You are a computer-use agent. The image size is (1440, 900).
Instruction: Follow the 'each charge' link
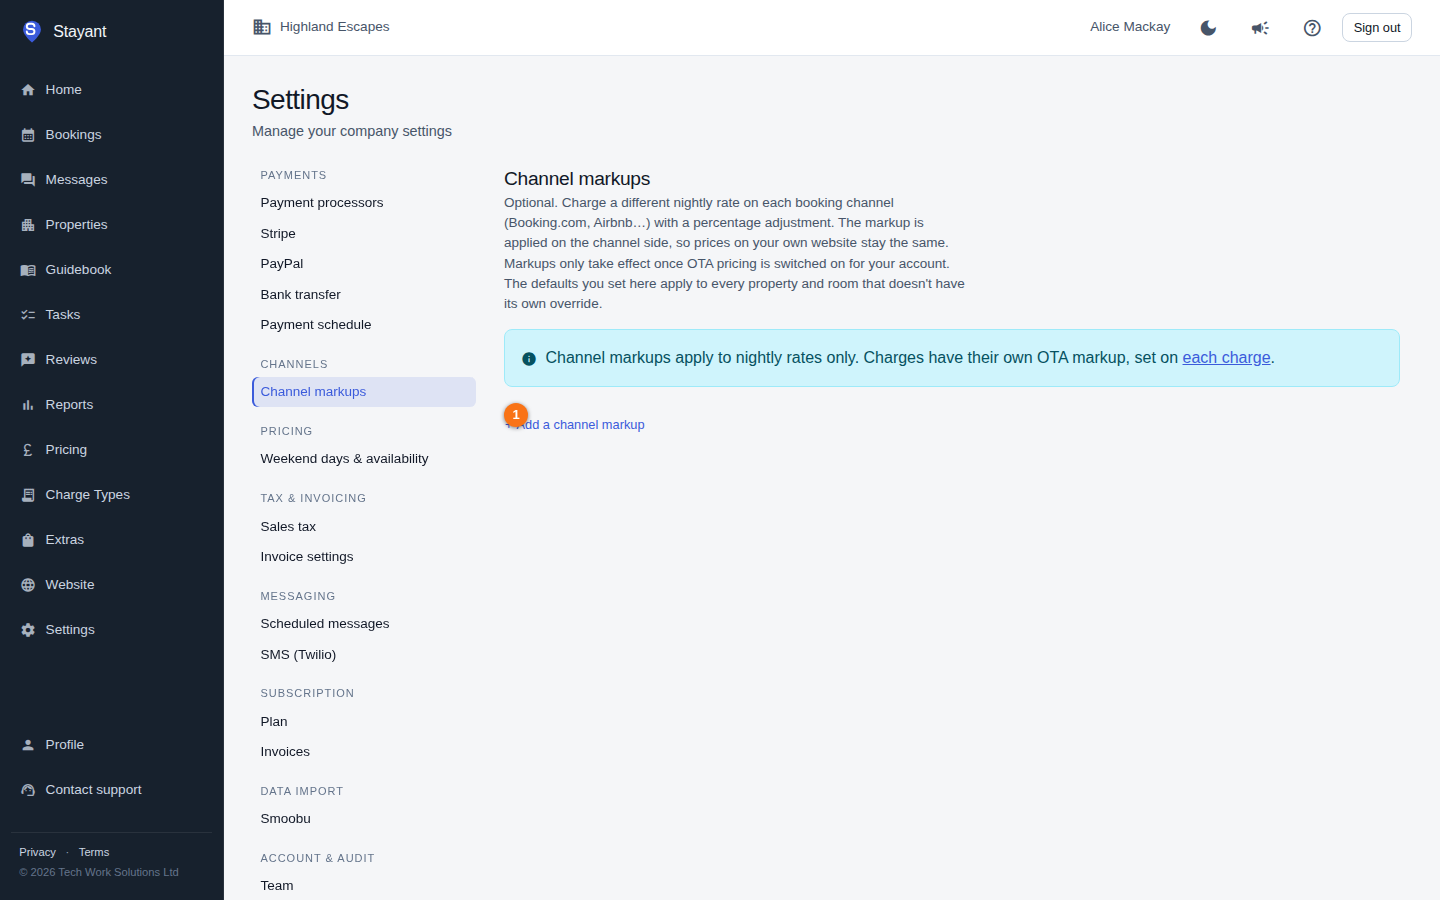click(1226, 358)
